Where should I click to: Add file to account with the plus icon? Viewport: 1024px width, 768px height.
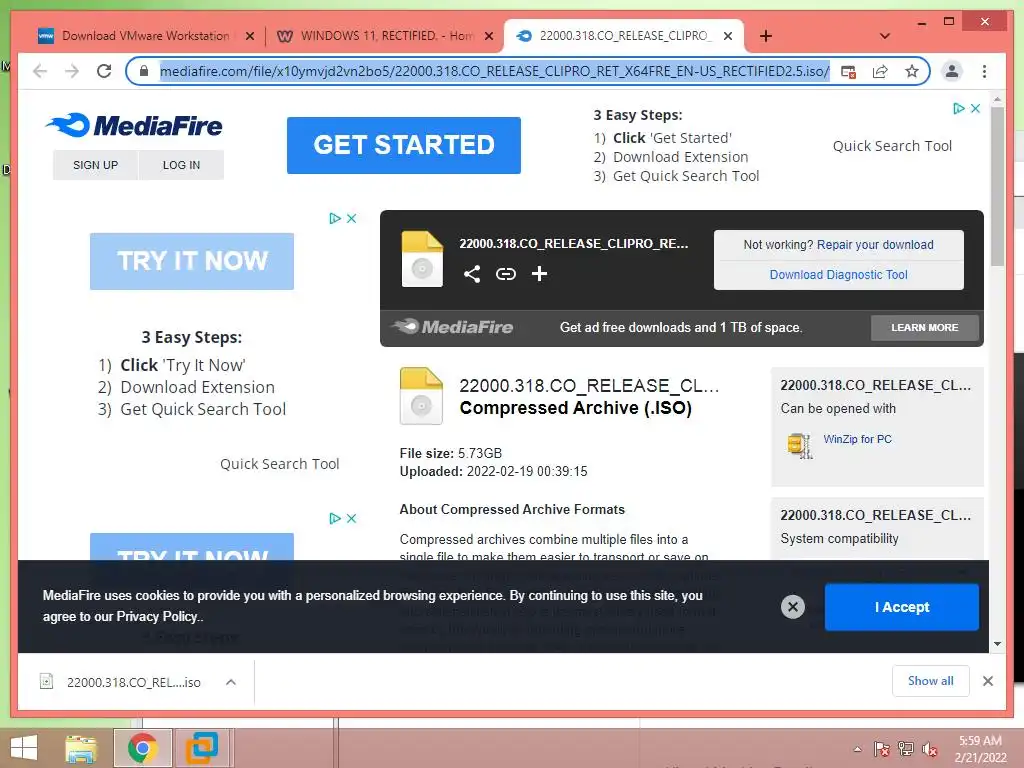pyautogui.click(x=539, y=274)
